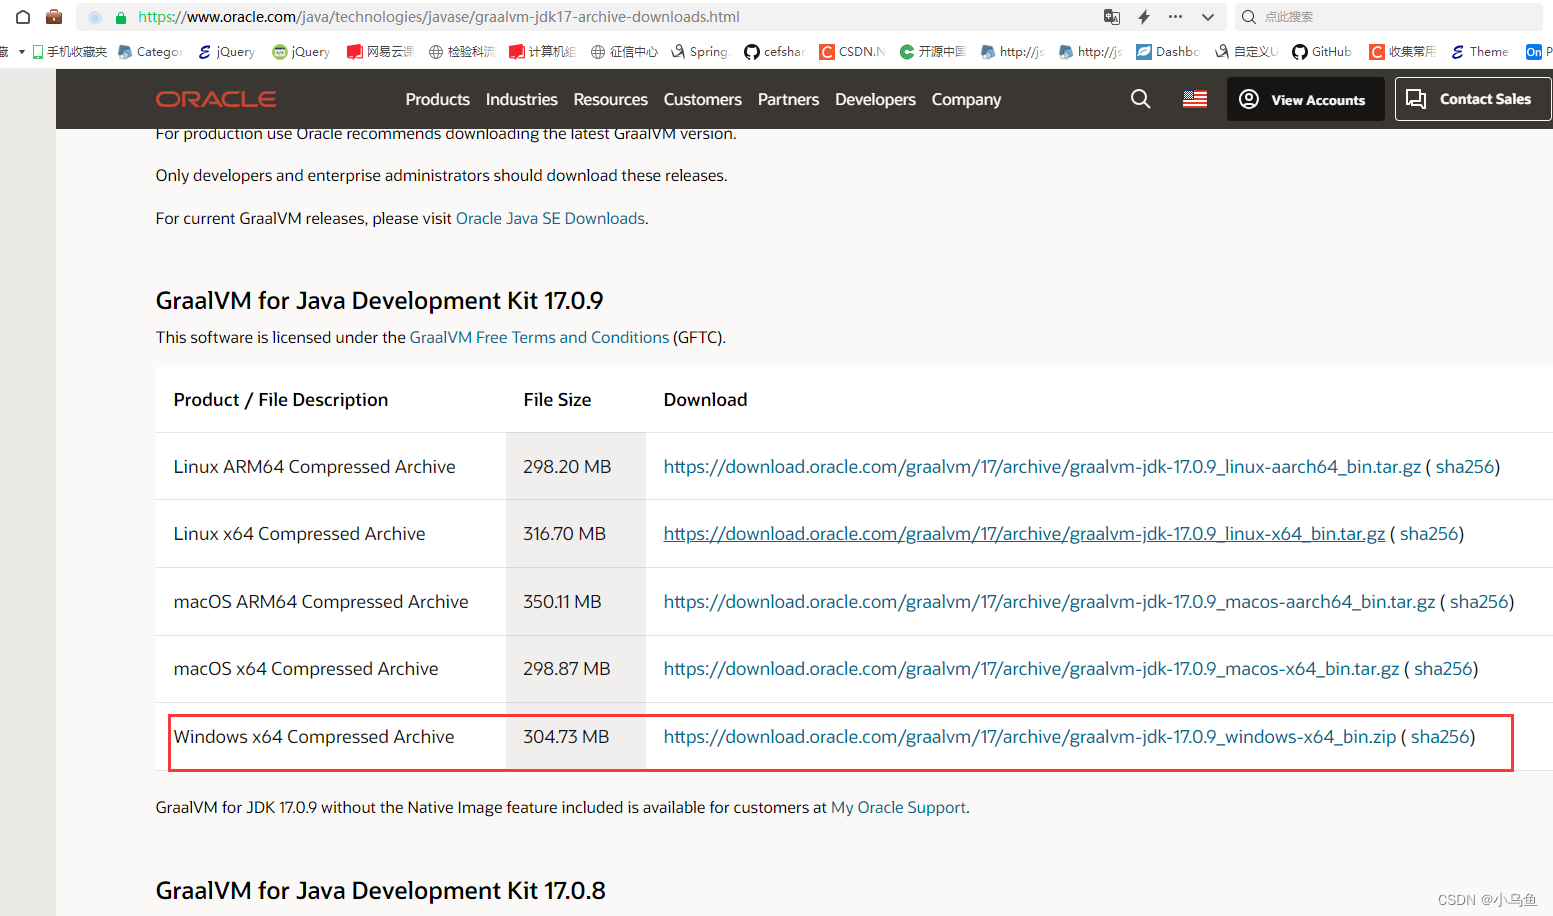Download the windows-x64 zip link
Viewport: 1553px width, 916px height.
1030,737
